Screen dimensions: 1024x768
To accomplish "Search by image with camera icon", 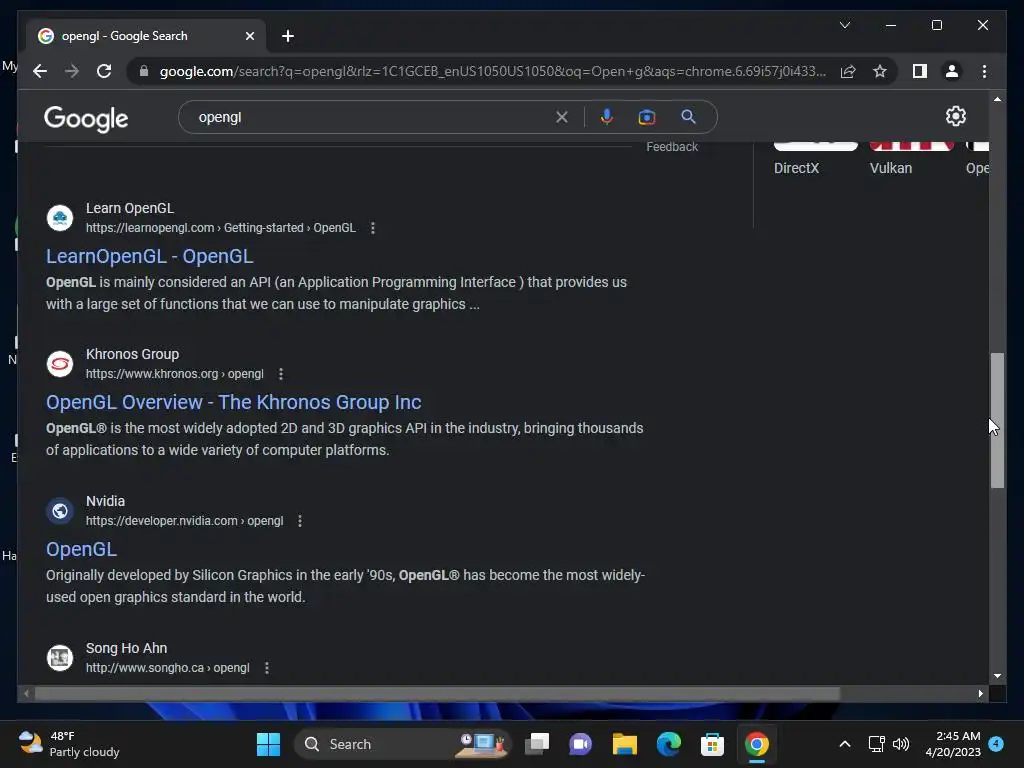I will (x=647, y=117).
